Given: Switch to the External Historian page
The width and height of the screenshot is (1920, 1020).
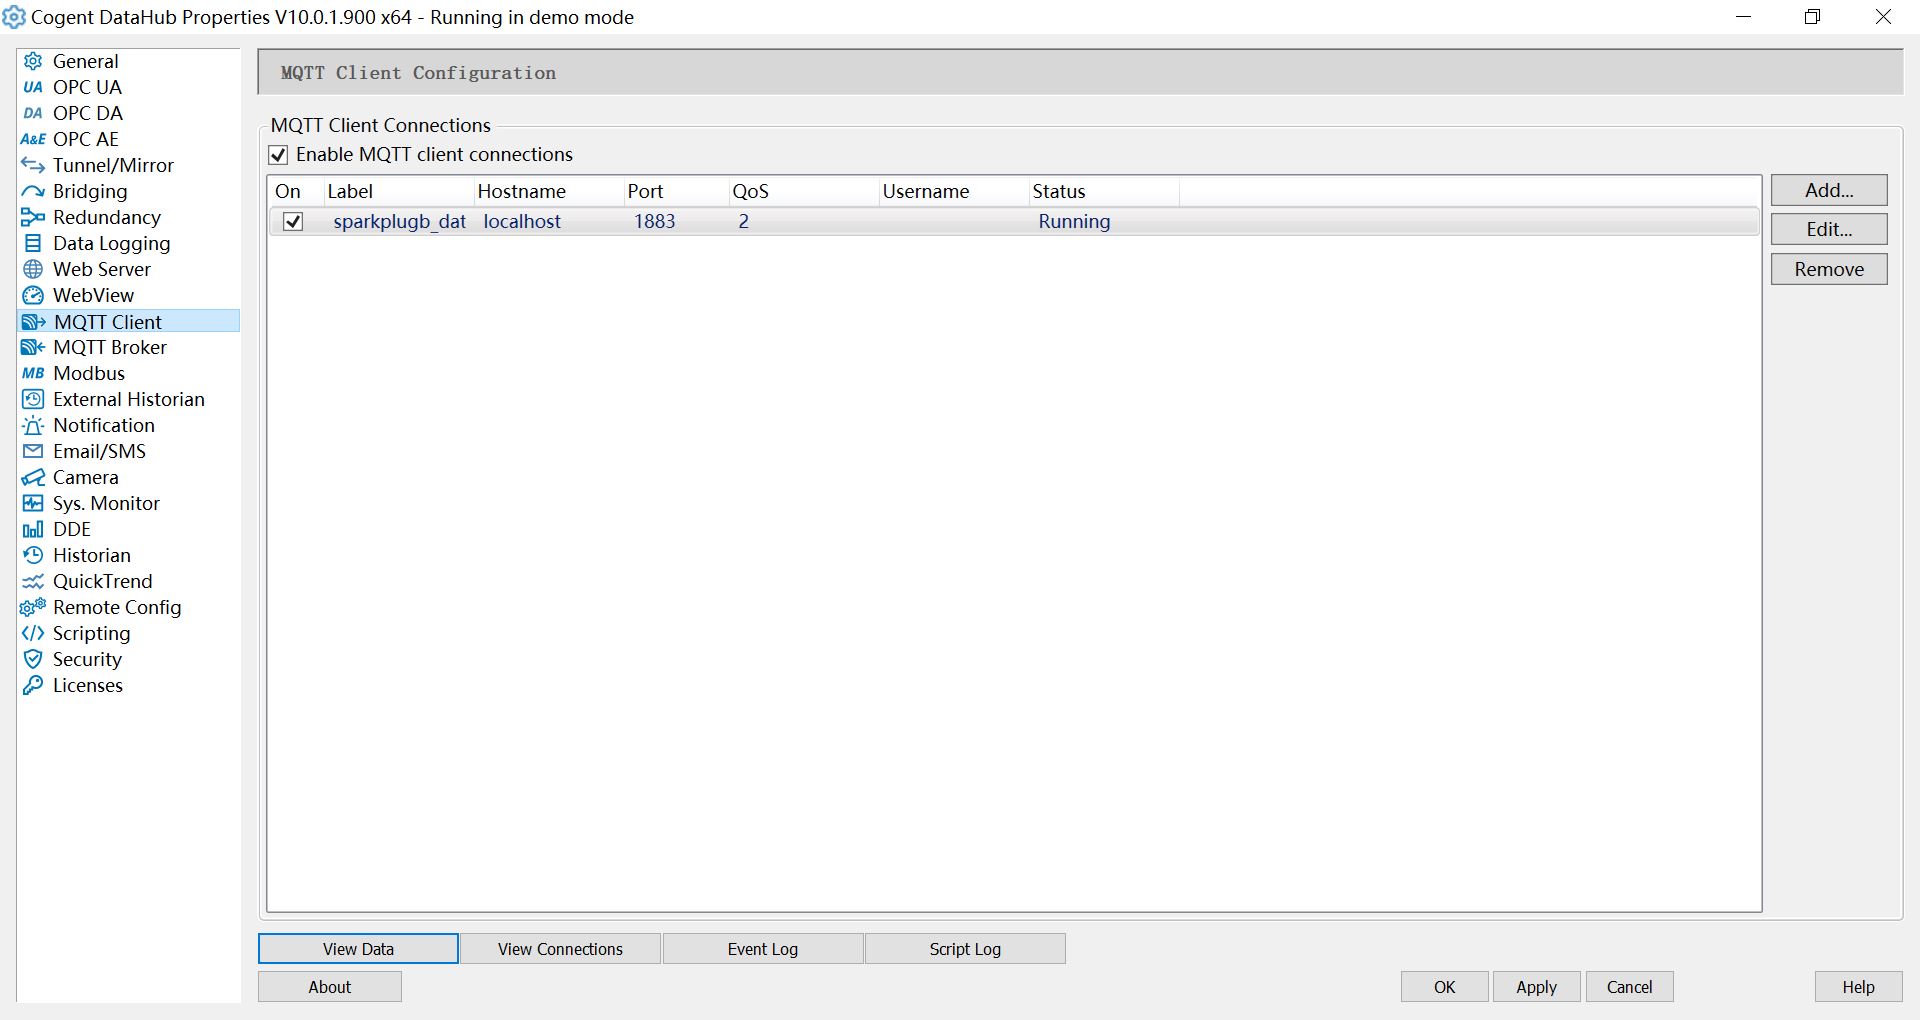Looking at the screenshot, I should [x=128, y=399].
